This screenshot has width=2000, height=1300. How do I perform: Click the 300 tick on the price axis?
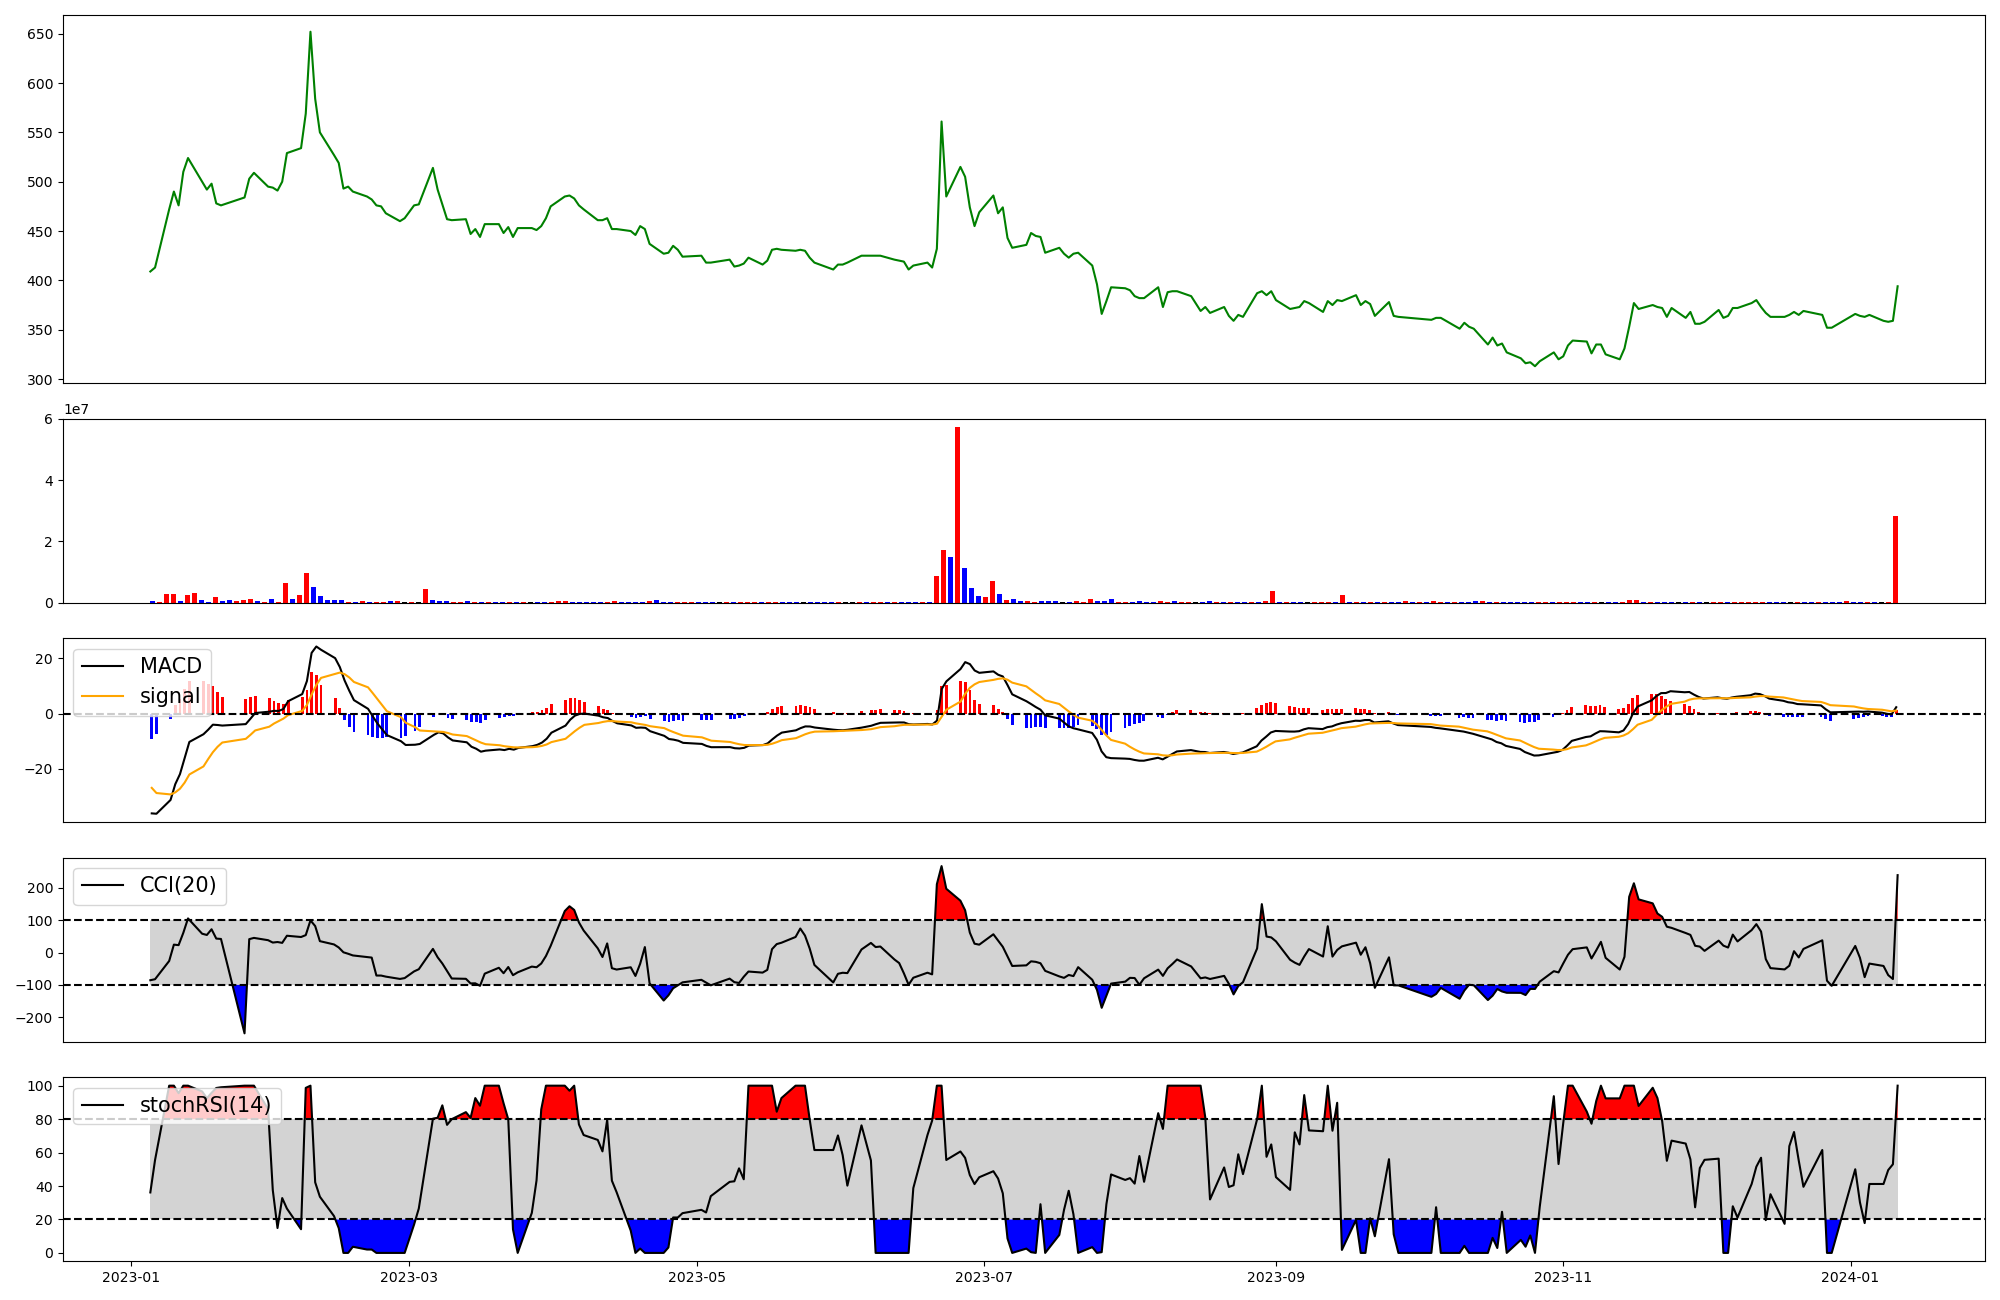41,380
